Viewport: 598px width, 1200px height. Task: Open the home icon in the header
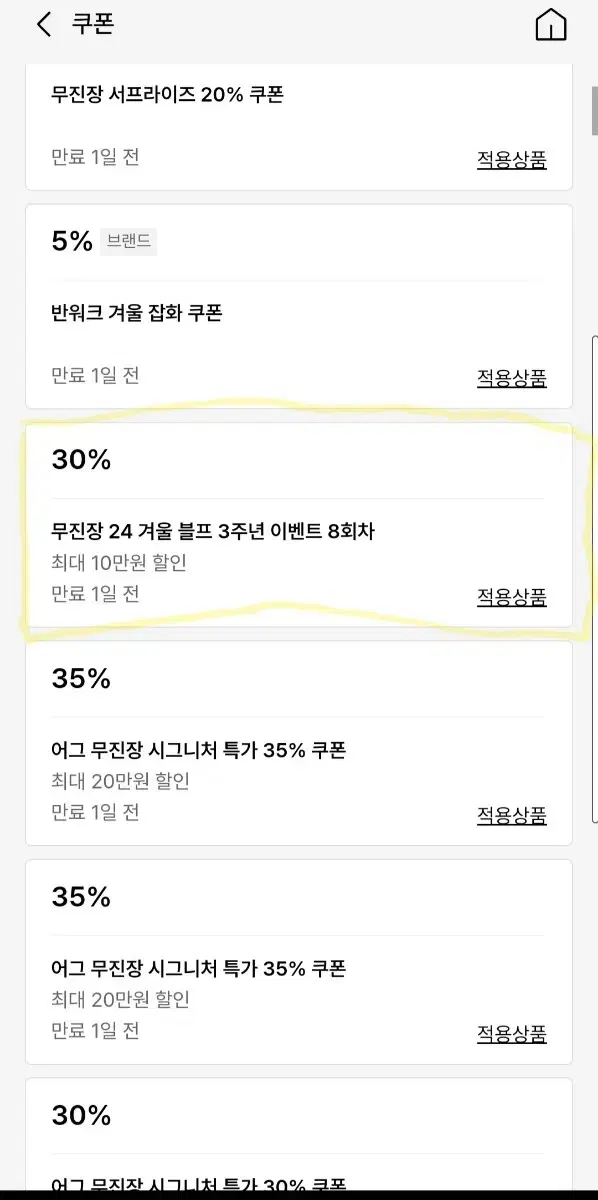coord(551,25)
